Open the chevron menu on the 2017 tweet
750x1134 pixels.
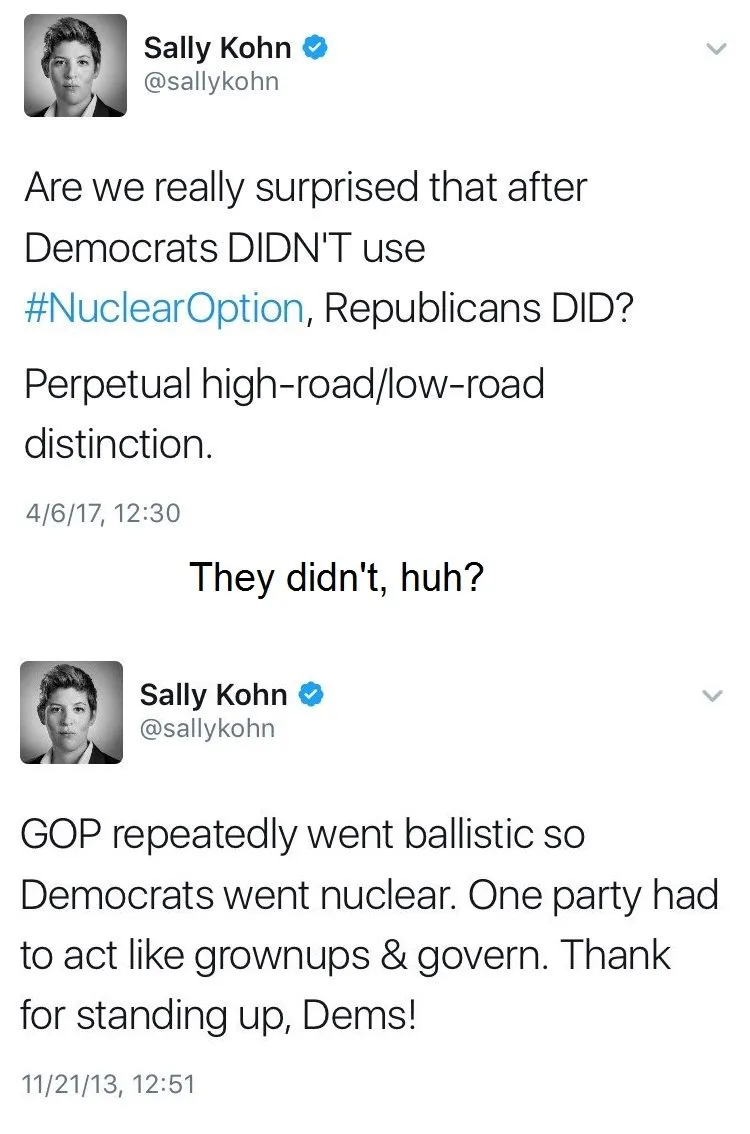click(715, 48)
